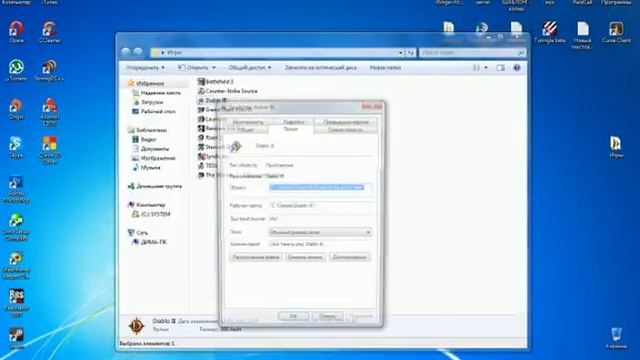Click the Explorer search box
The height and width of the screenshot is (360, 640).
(472, 53)
